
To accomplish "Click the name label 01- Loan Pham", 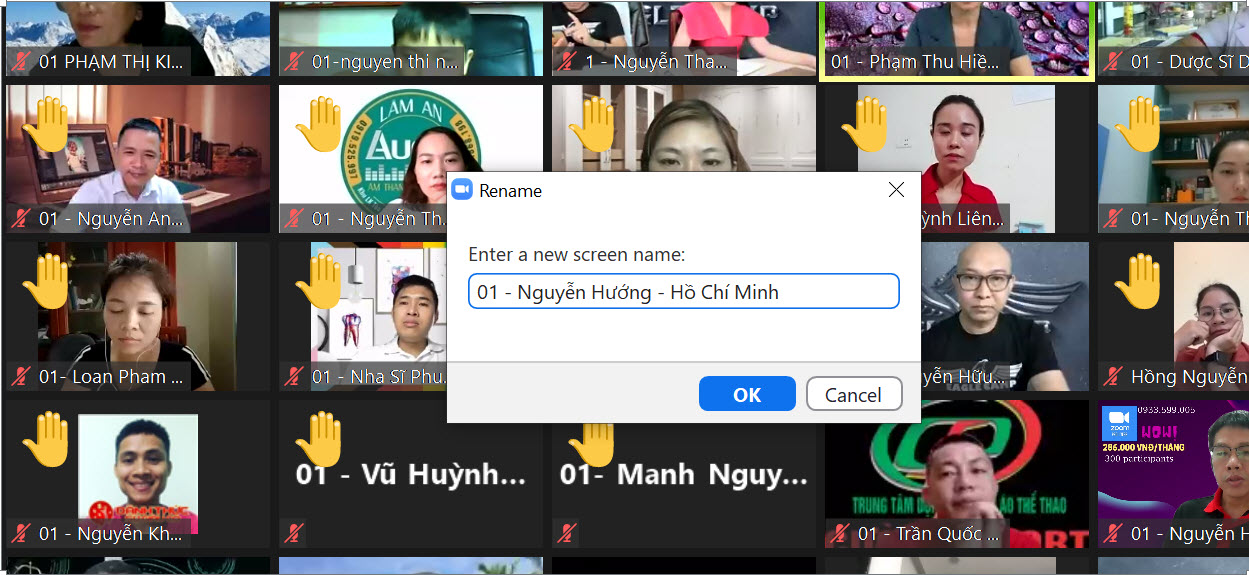I will (x=111, y=377).
